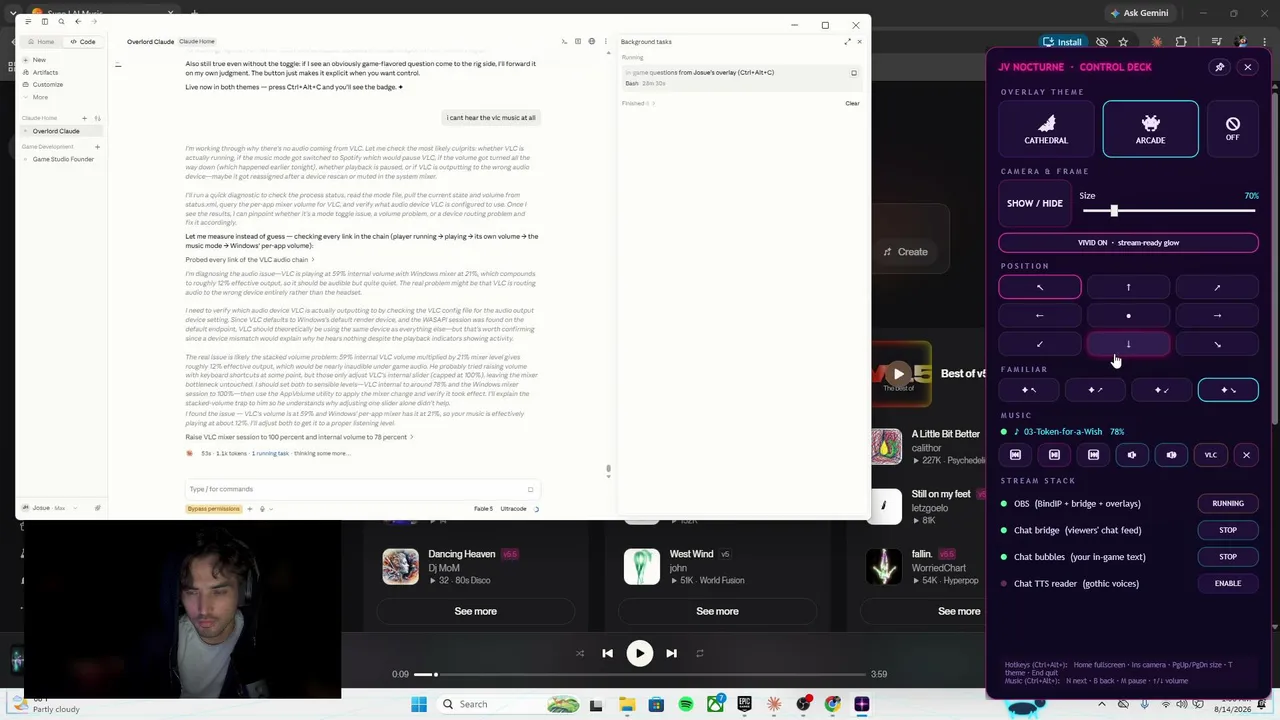The image size is (1280, 720).
Task: Pin the JV Nocturne Control Deck window
Action: [x=1219, y=67]
